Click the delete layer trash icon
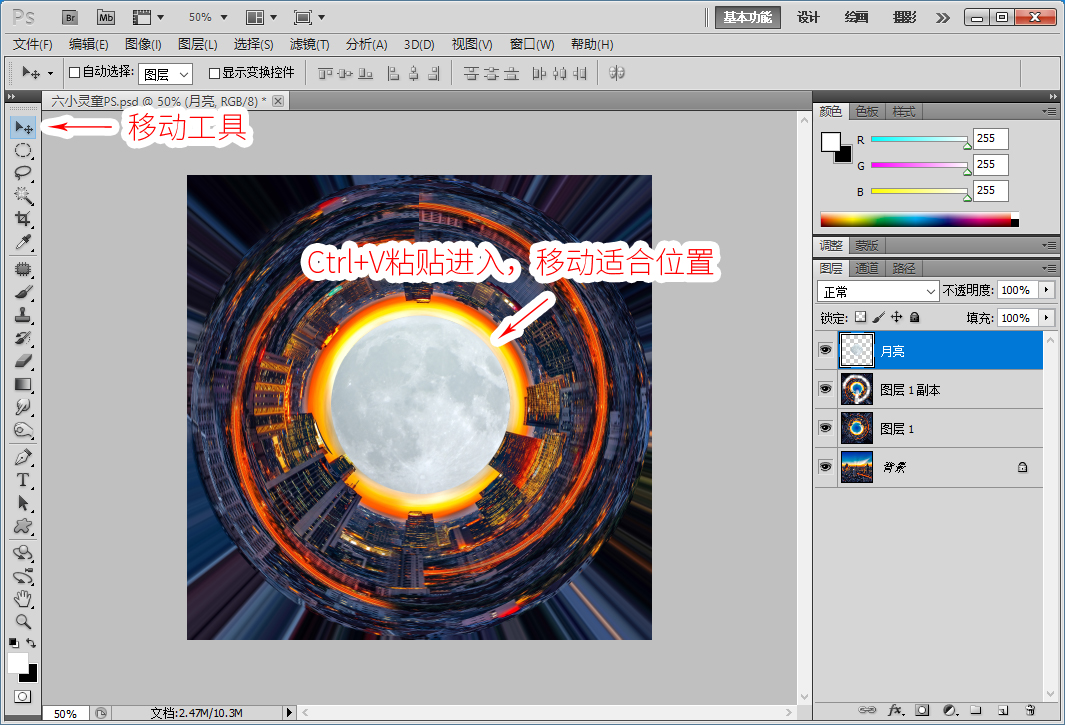Viewport: 1065px width, 725px height. 1030,710
